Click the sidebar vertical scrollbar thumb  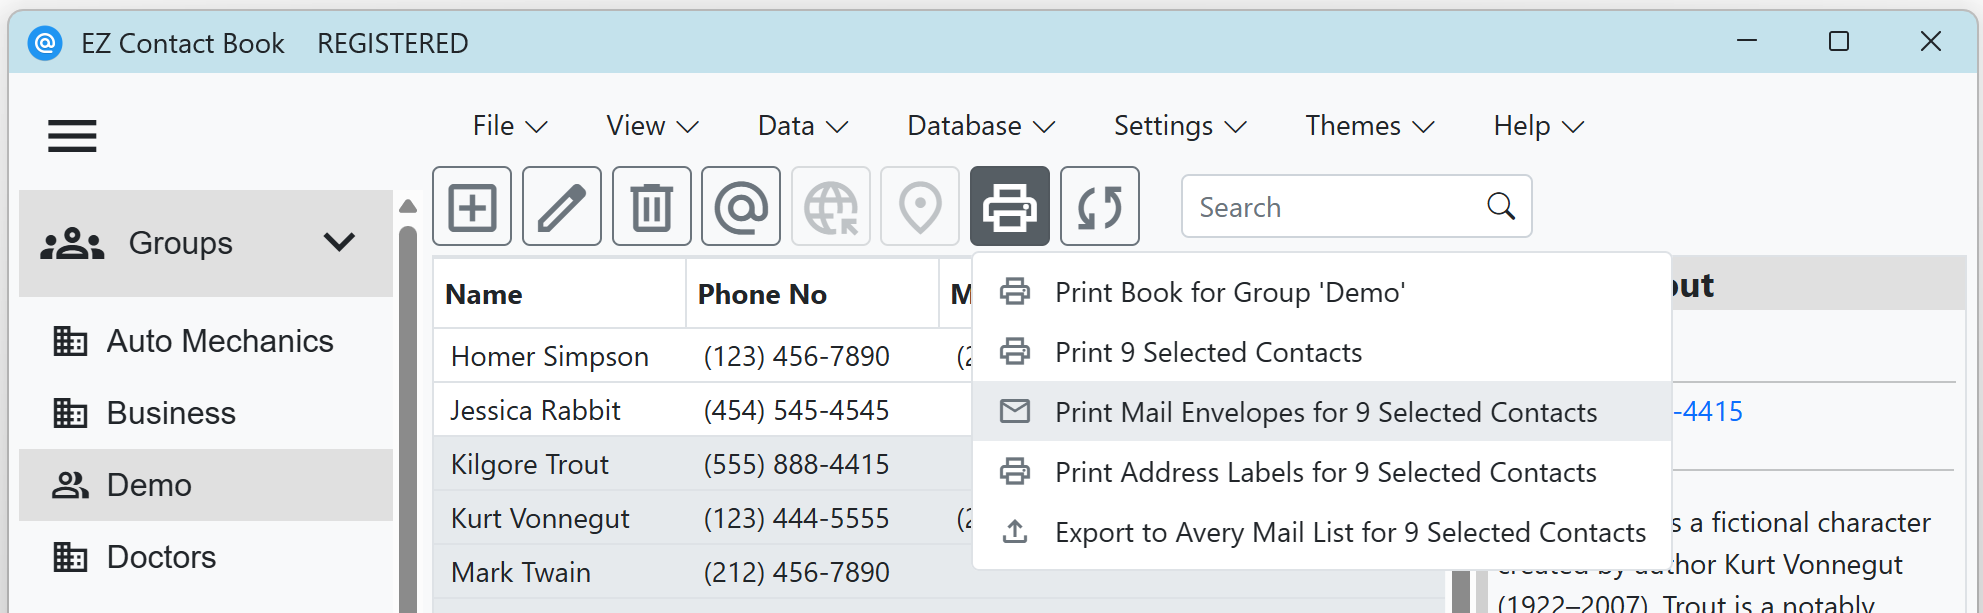click(407, 420)
